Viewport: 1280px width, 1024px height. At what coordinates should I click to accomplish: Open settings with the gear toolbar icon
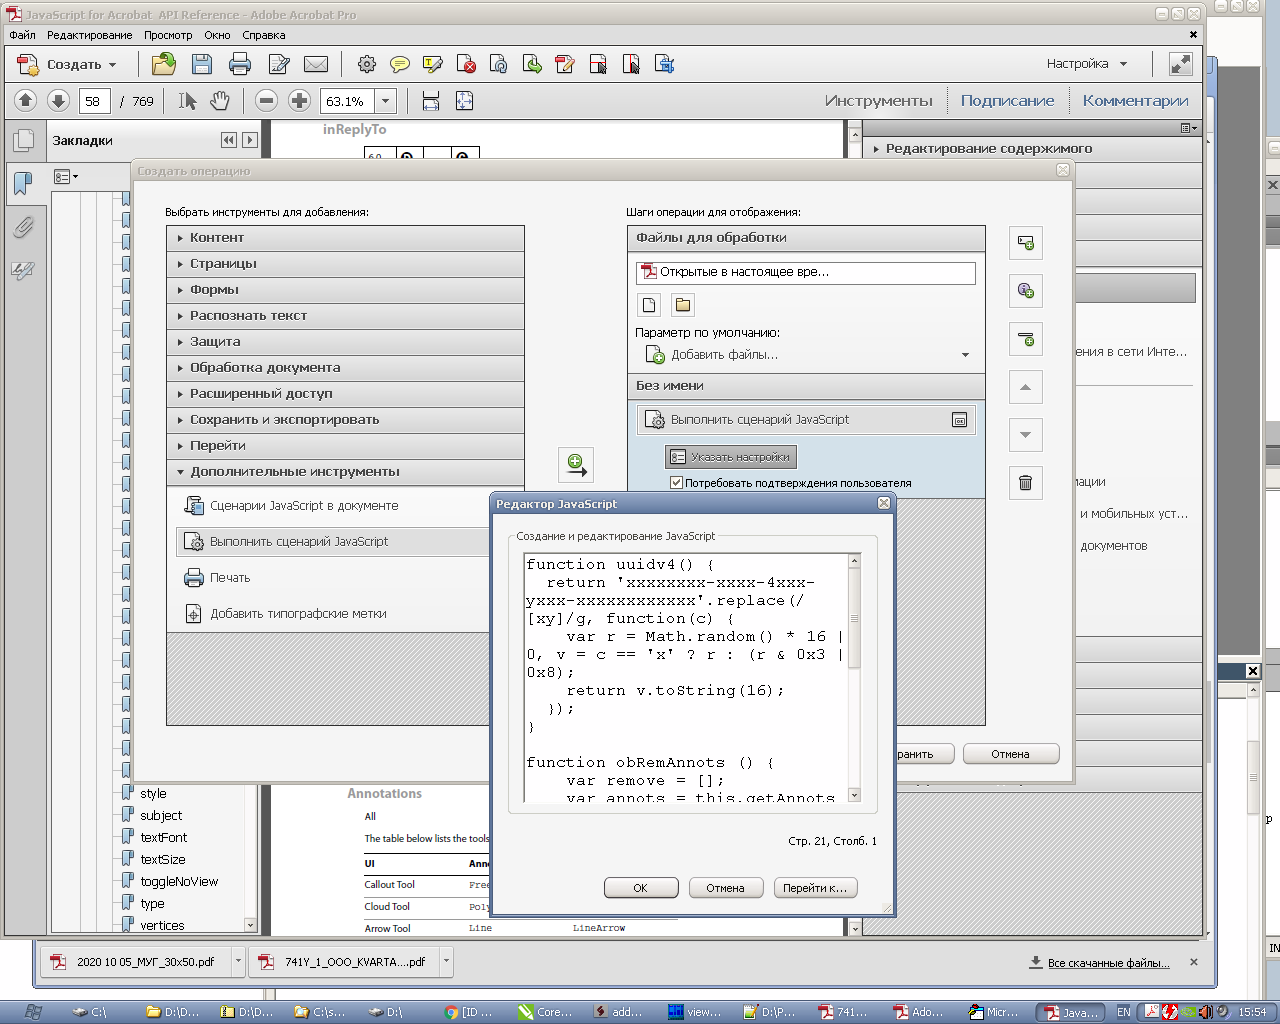(367, 64)
